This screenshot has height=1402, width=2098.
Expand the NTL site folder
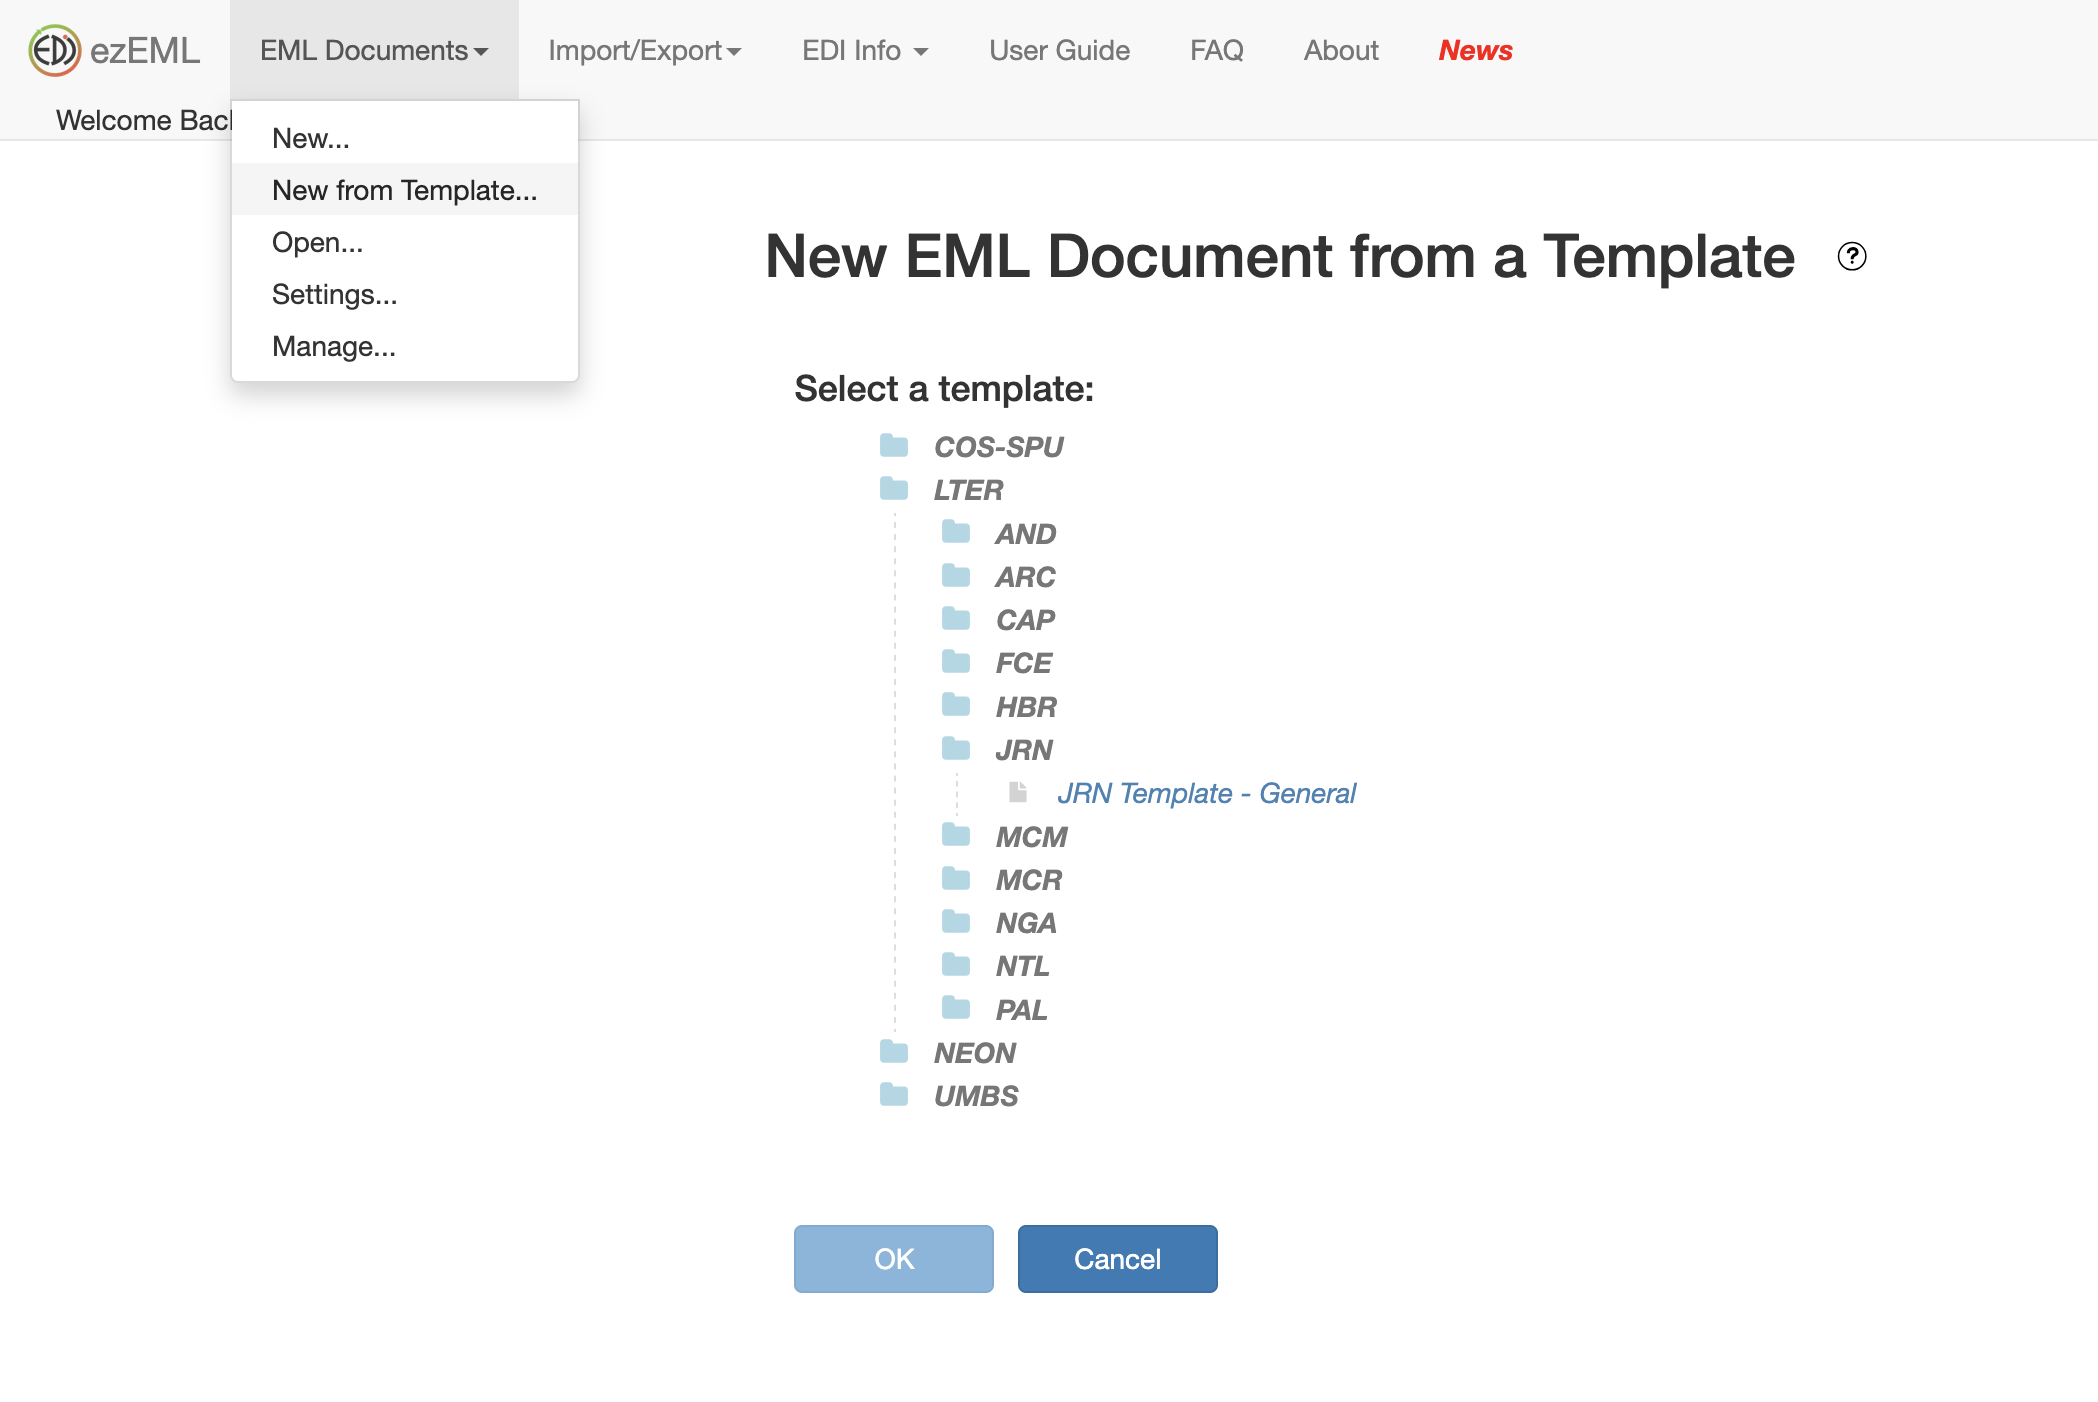[x=1022, y=966]
